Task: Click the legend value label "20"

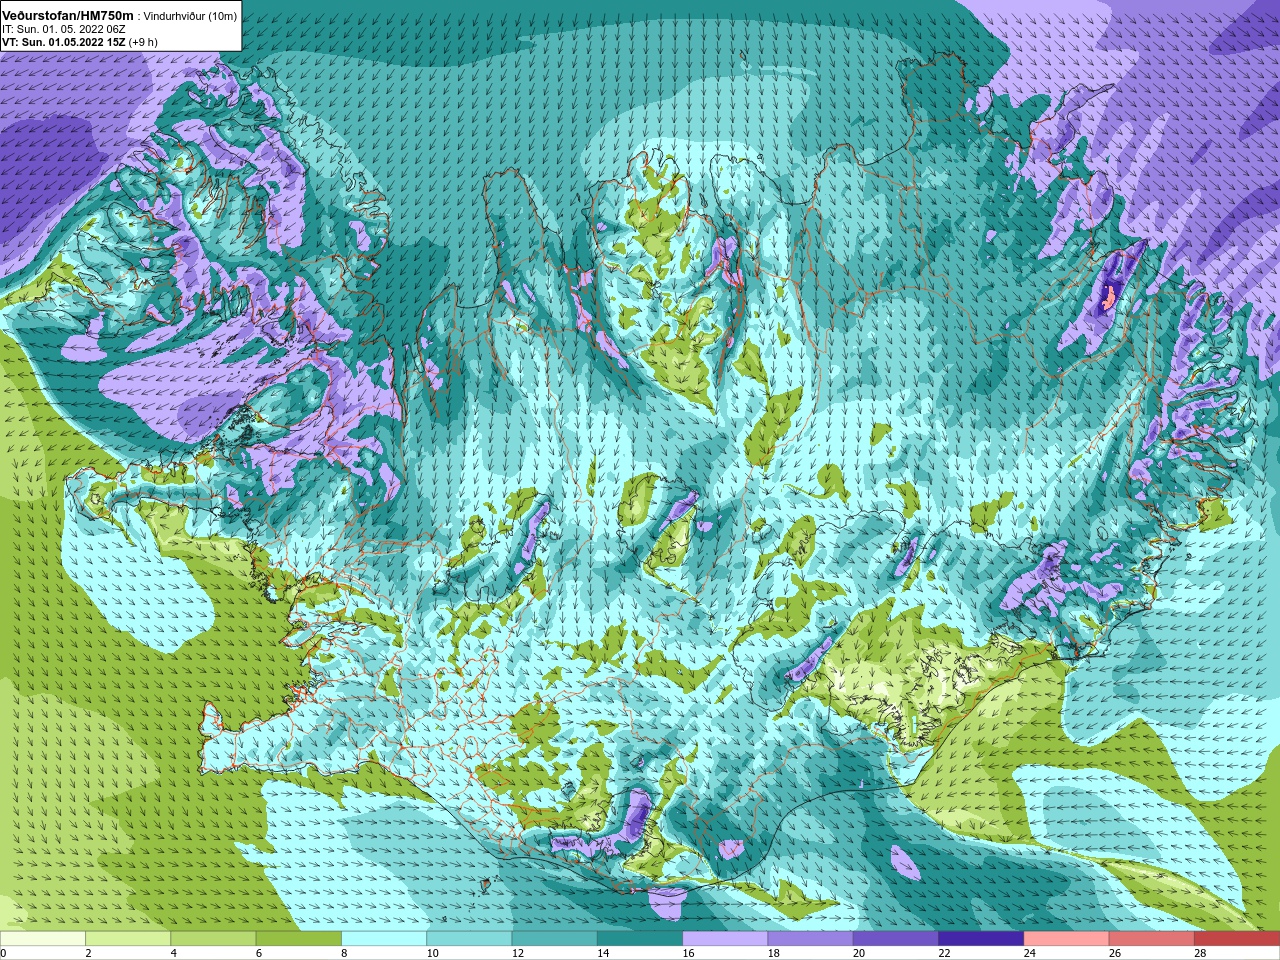Action: click(859, 953)
